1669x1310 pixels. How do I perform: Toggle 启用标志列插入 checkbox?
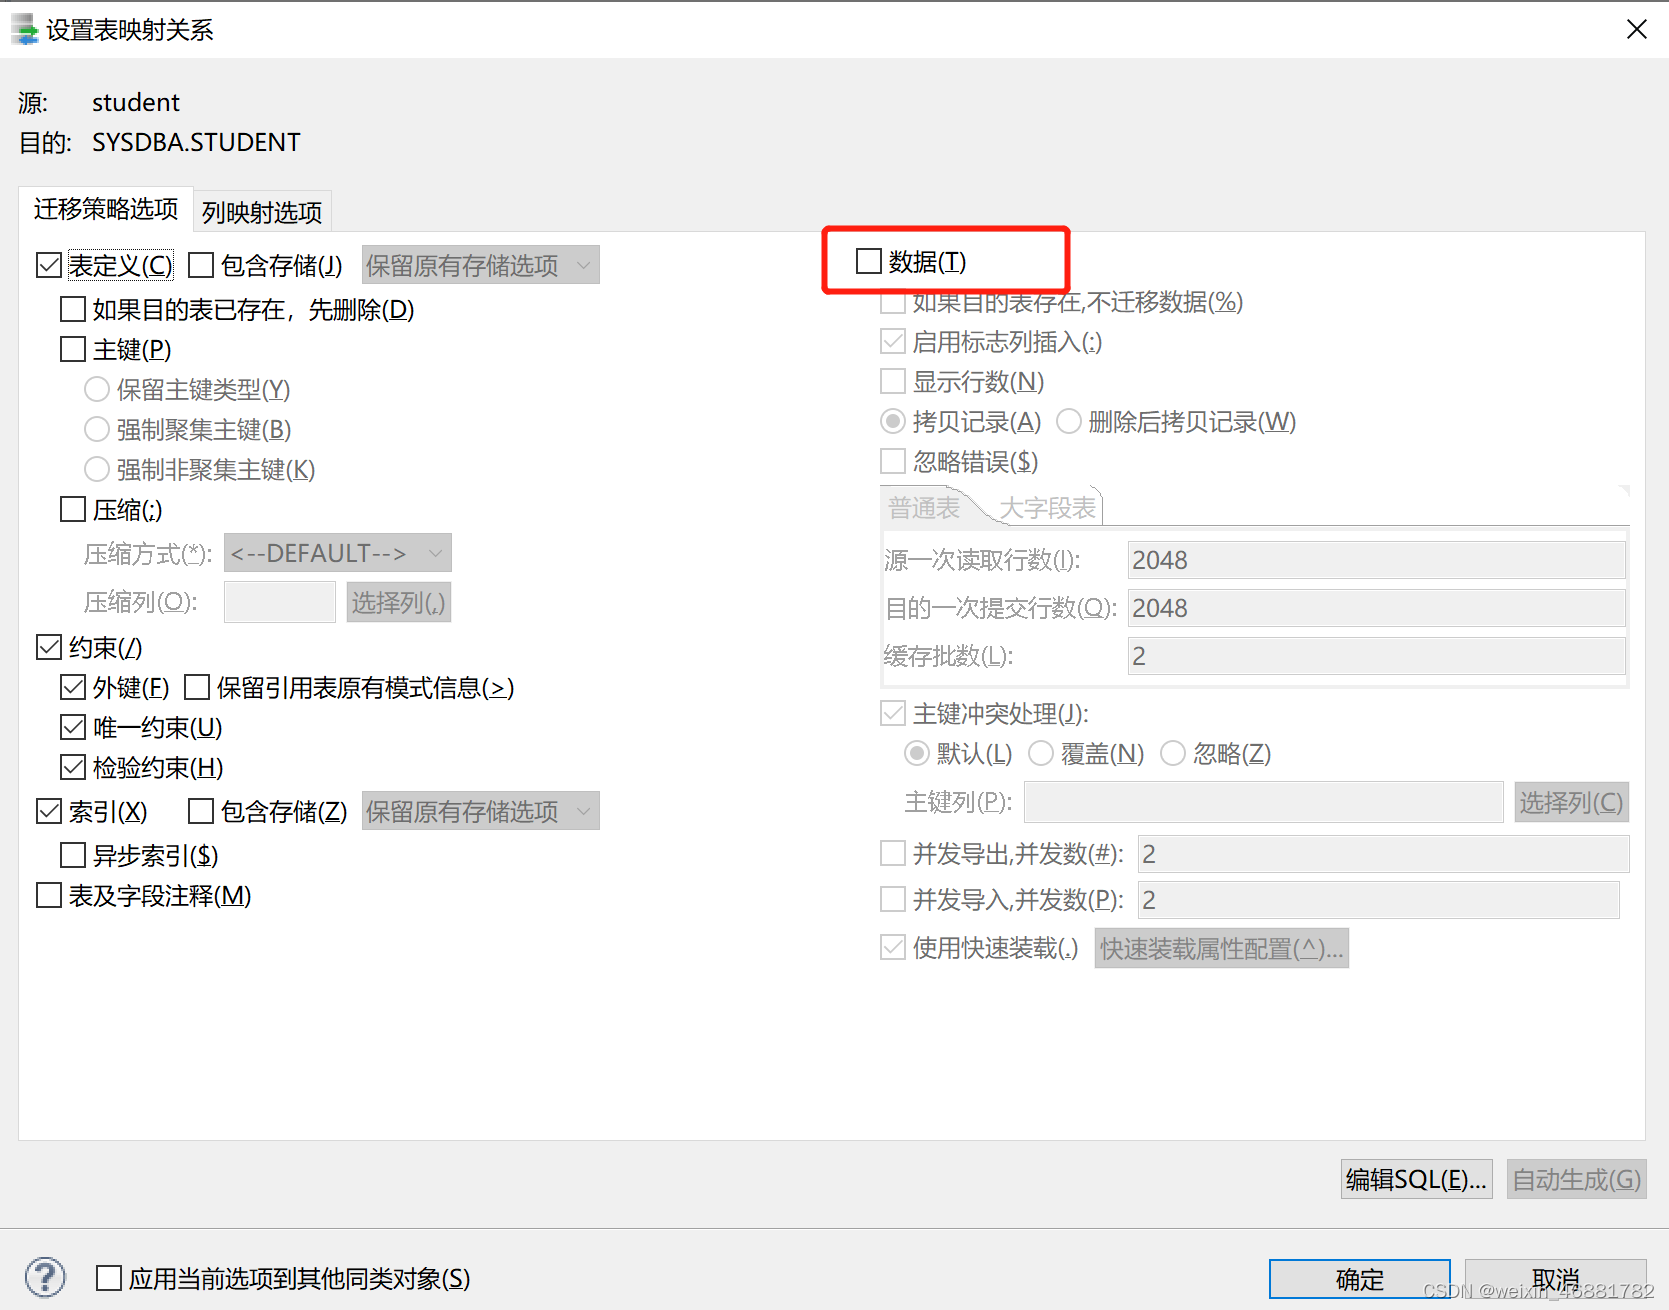[x=893, y=341]
